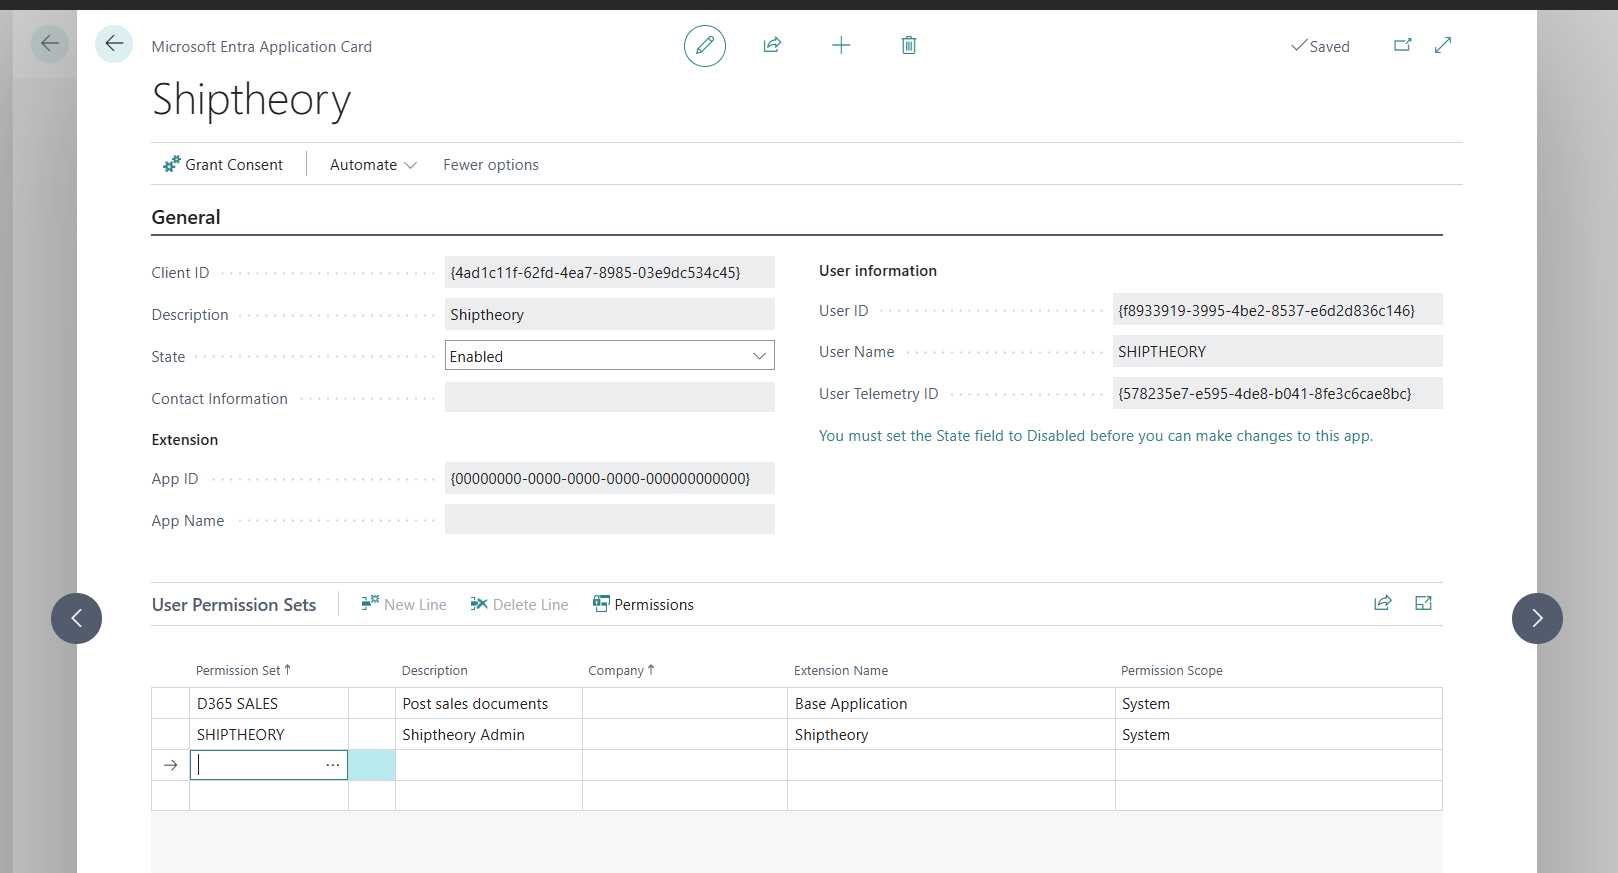Share the Shiptheory application card
Screen dimensions: 1618x873
tap(772, 45)
